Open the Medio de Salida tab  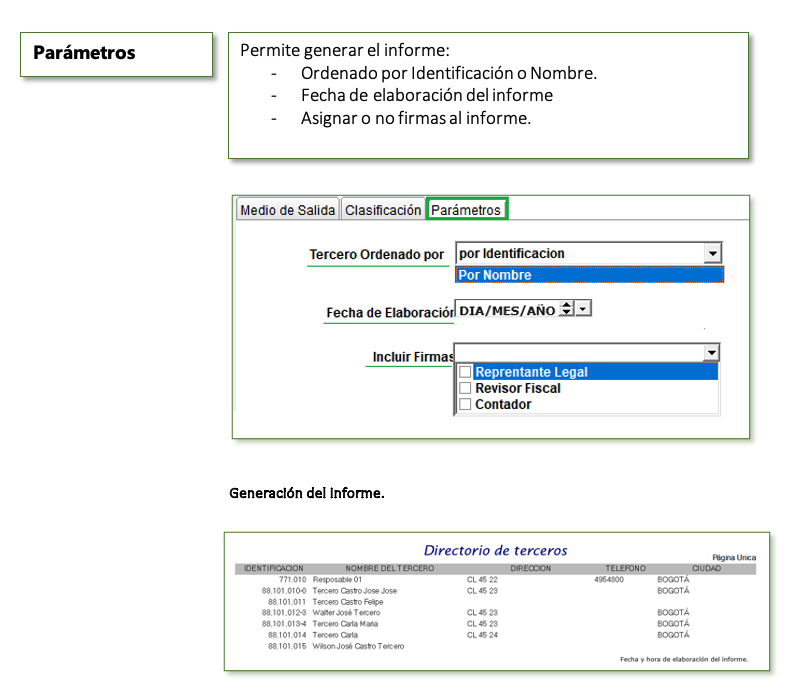288,210
